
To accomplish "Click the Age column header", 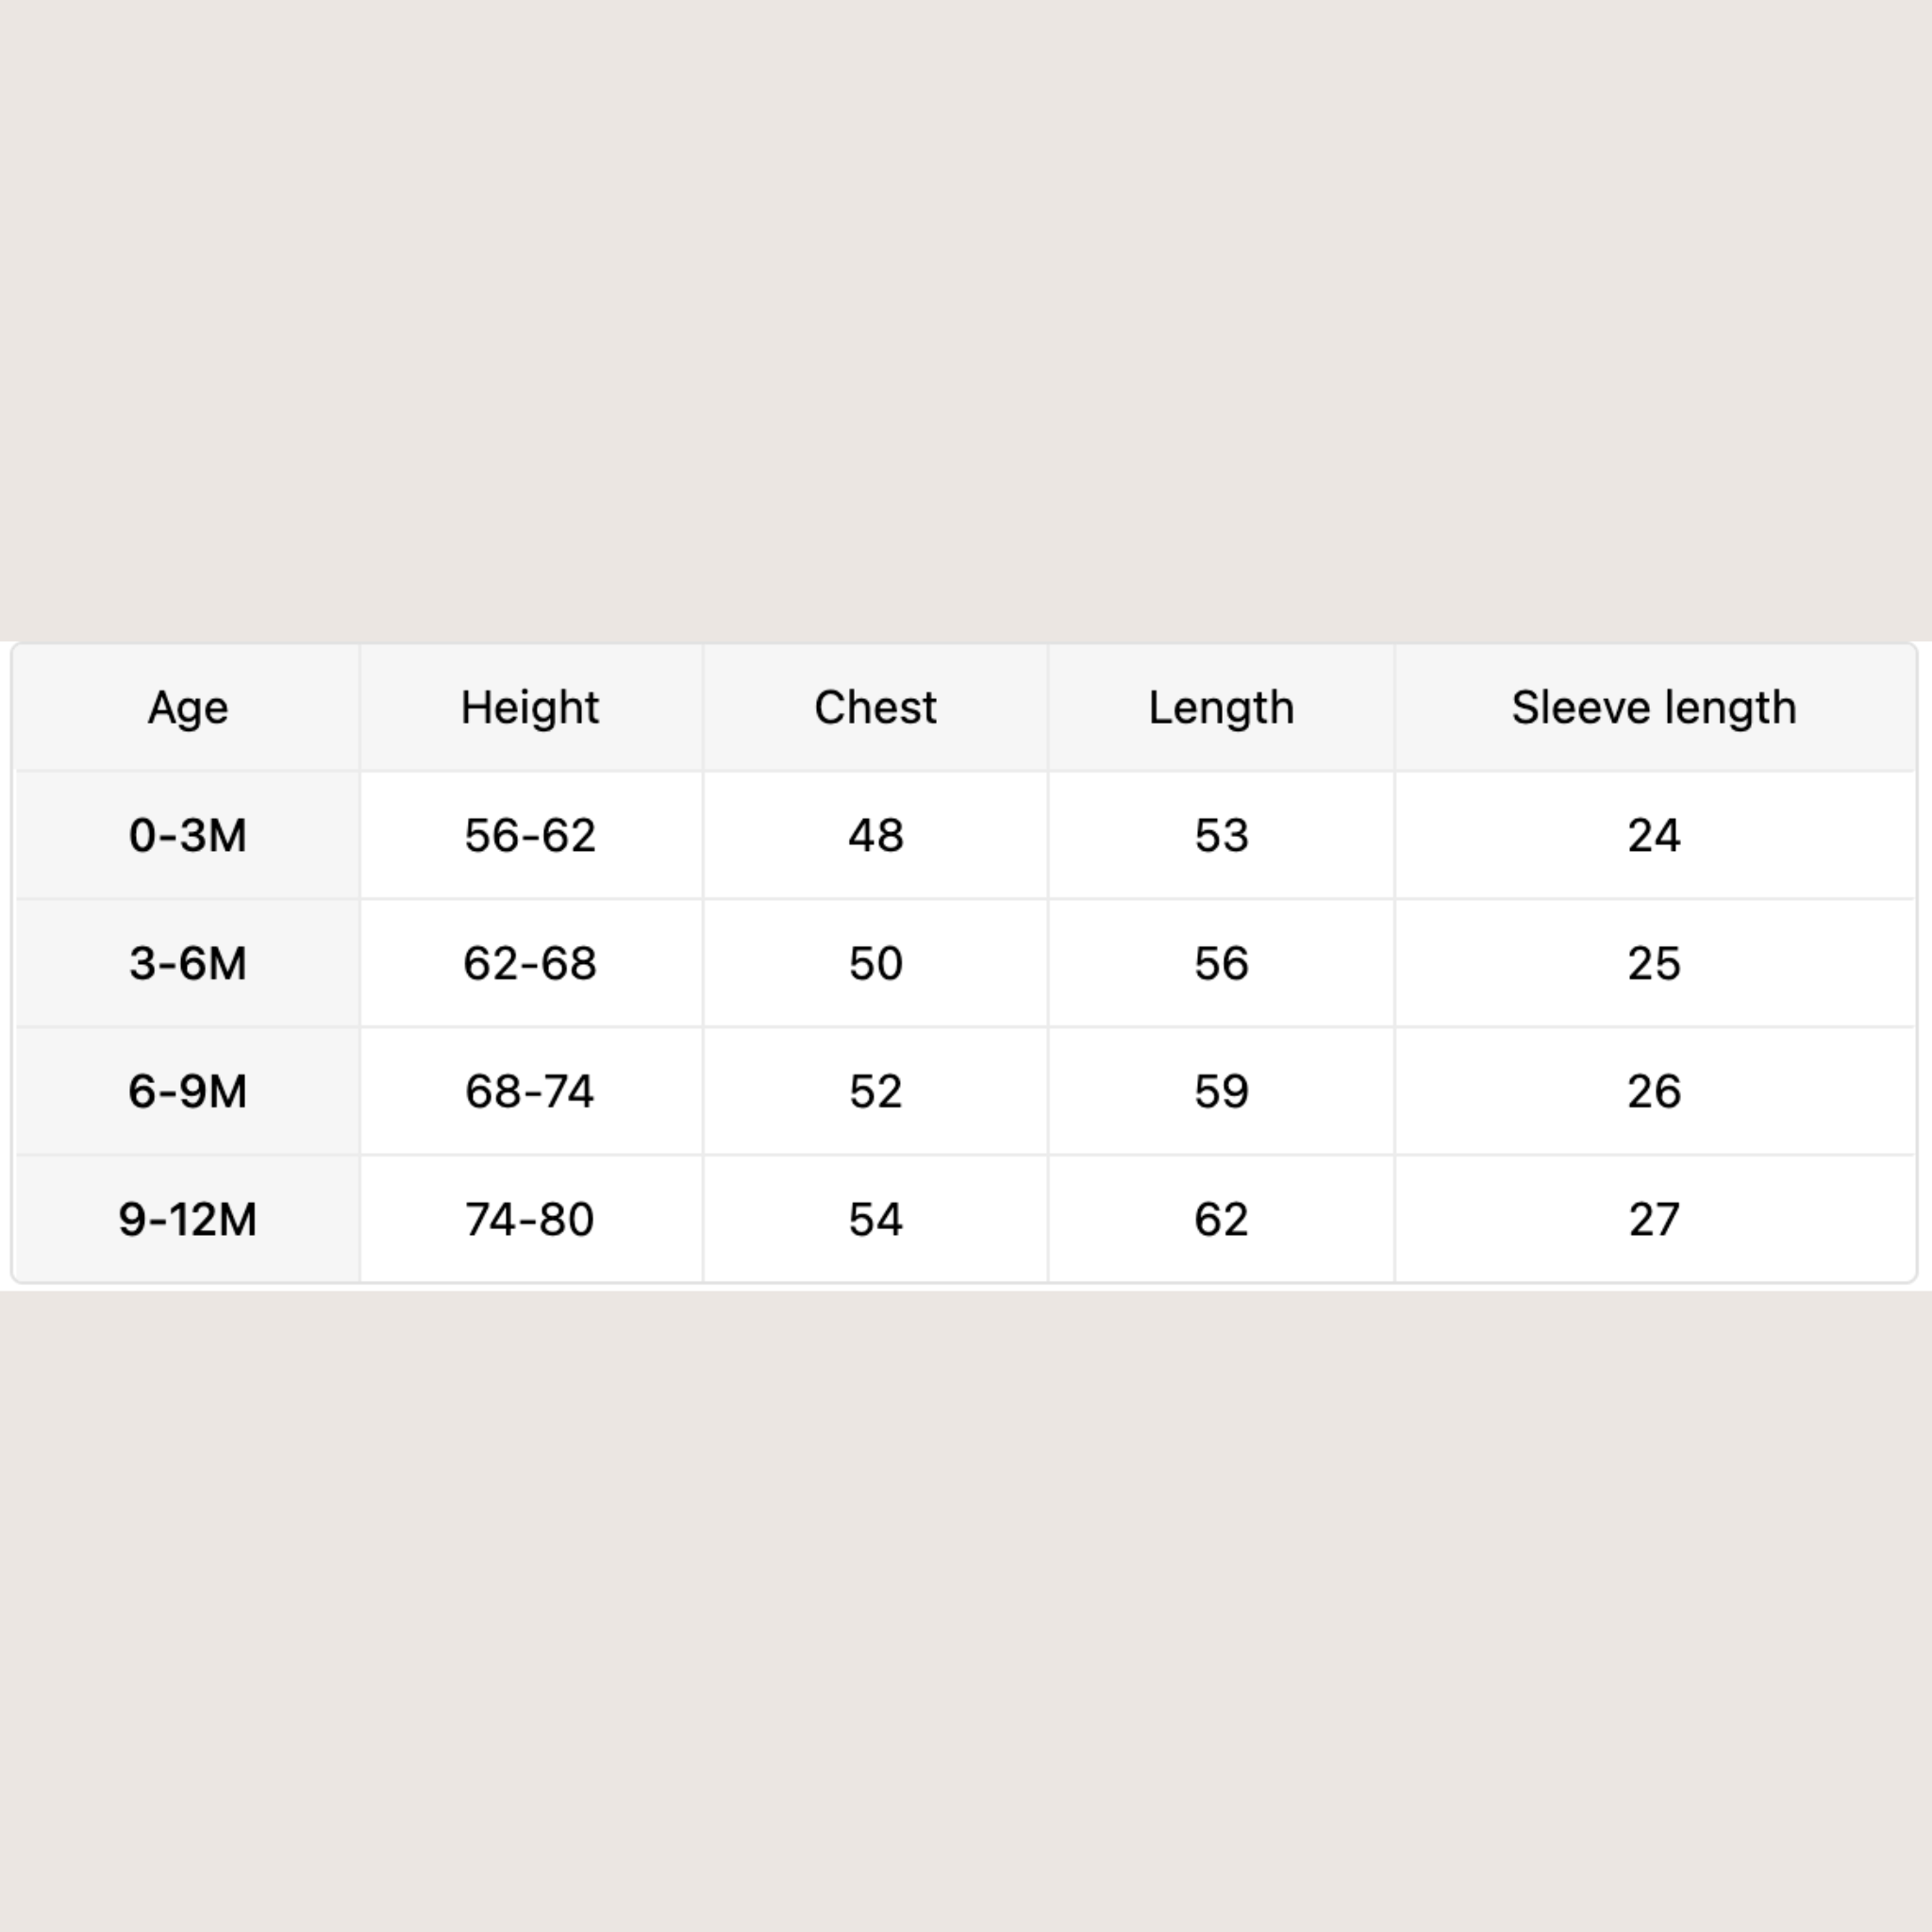I will 188,708.
